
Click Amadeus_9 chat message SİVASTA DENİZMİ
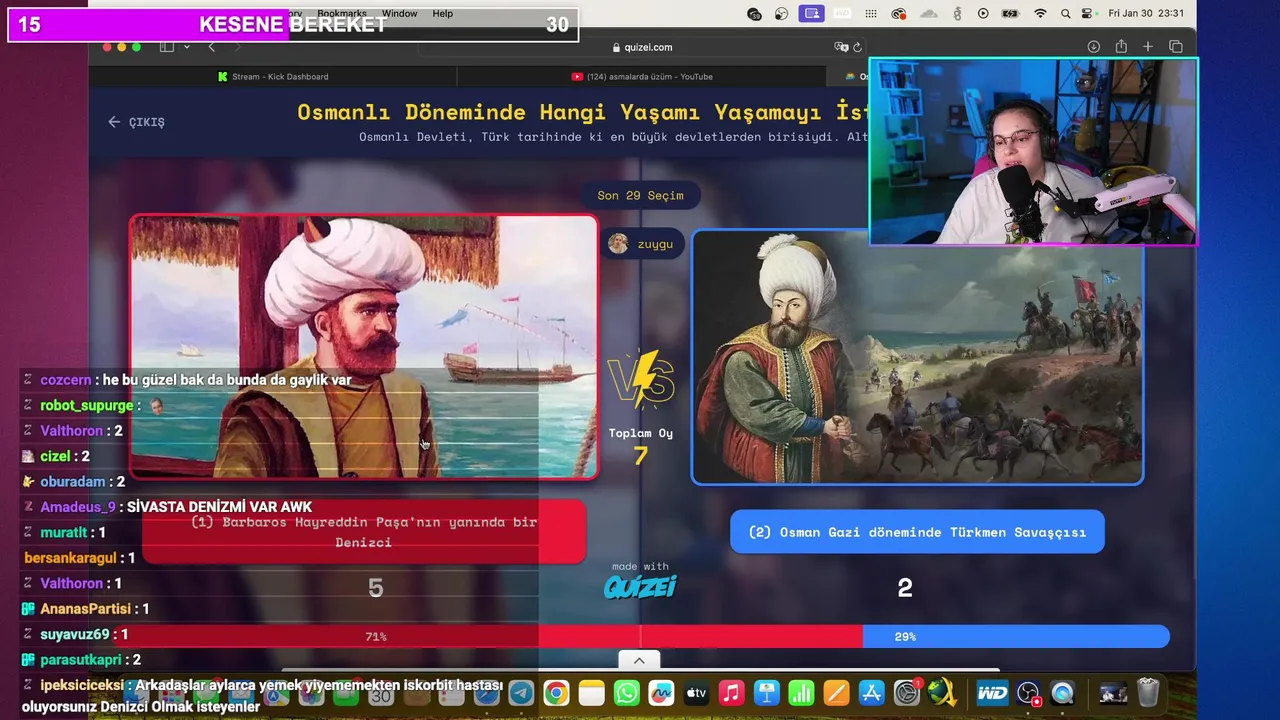coord(166,507)
